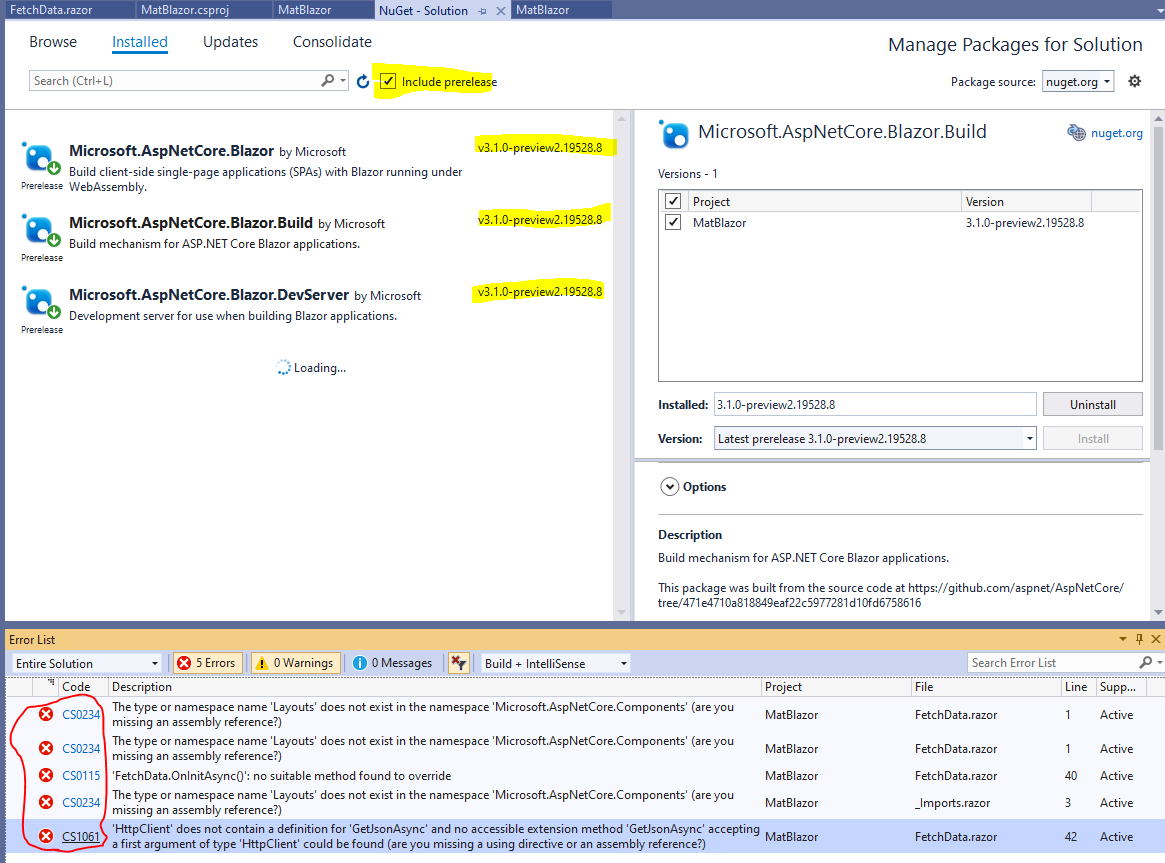Open the Entire Solution scope dropdown
This screenshot has width=1165, height=863.
pos(87,663)
